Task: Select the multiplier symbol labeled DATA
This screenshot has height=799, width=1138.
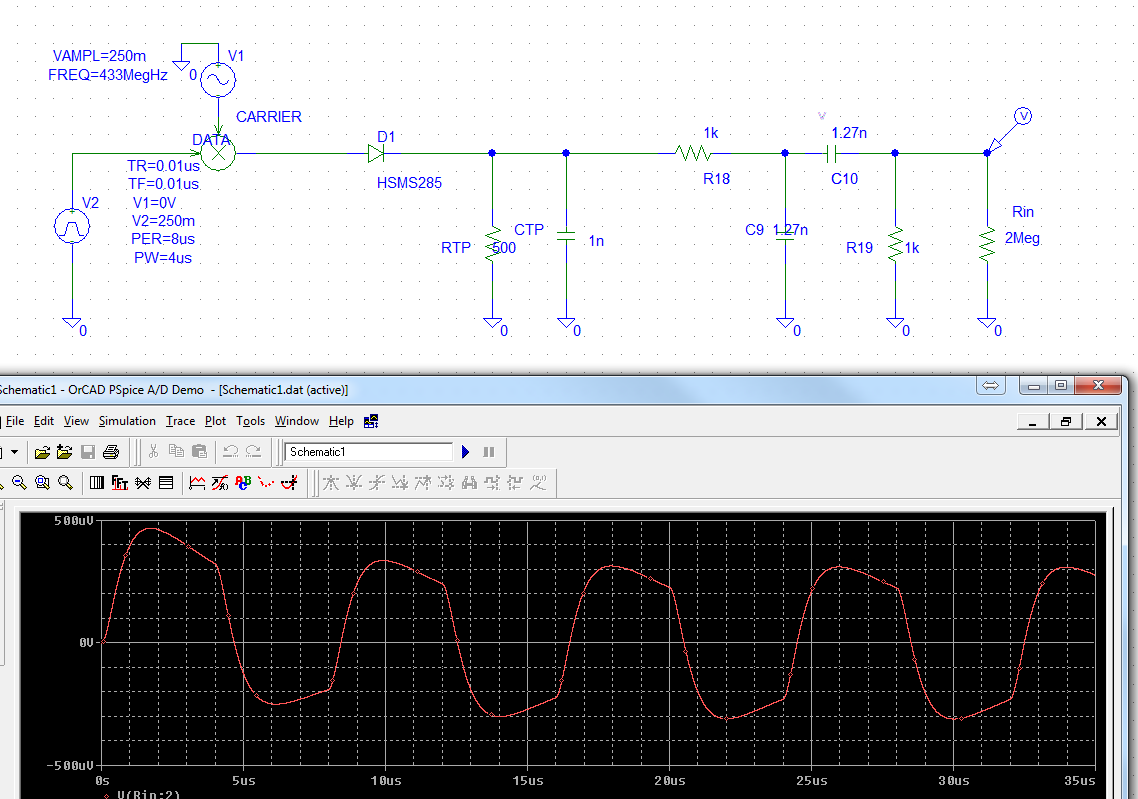Action: pyautogui.click(x=218, y=153)
